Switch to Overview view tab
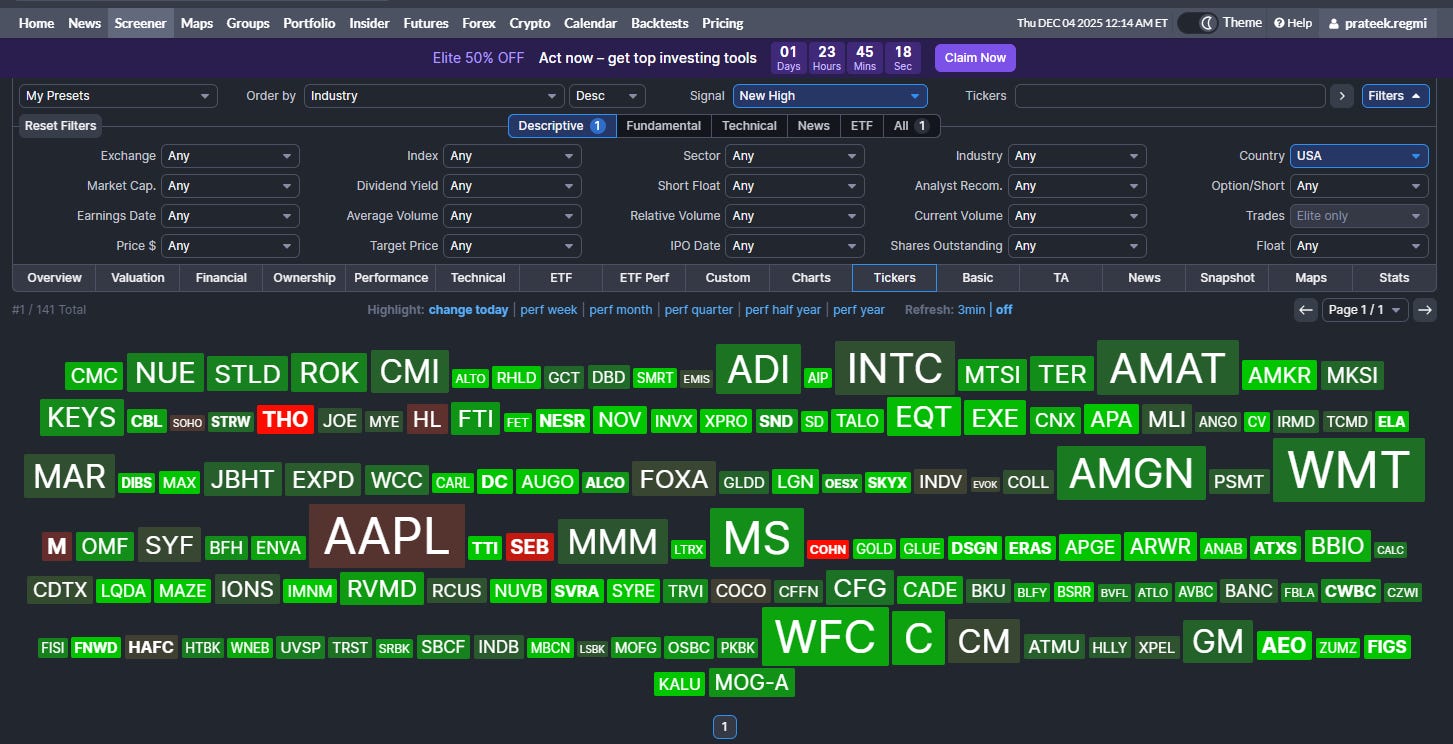1453x744 pixels. (55, 278)
